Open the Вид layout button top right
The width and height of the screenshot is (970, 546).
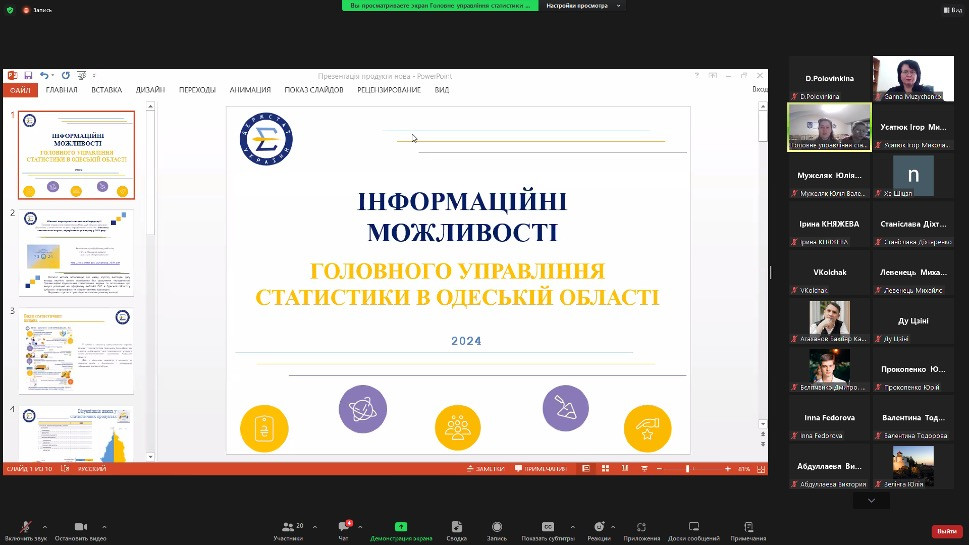pyautogui.click(x=953, y=10)
